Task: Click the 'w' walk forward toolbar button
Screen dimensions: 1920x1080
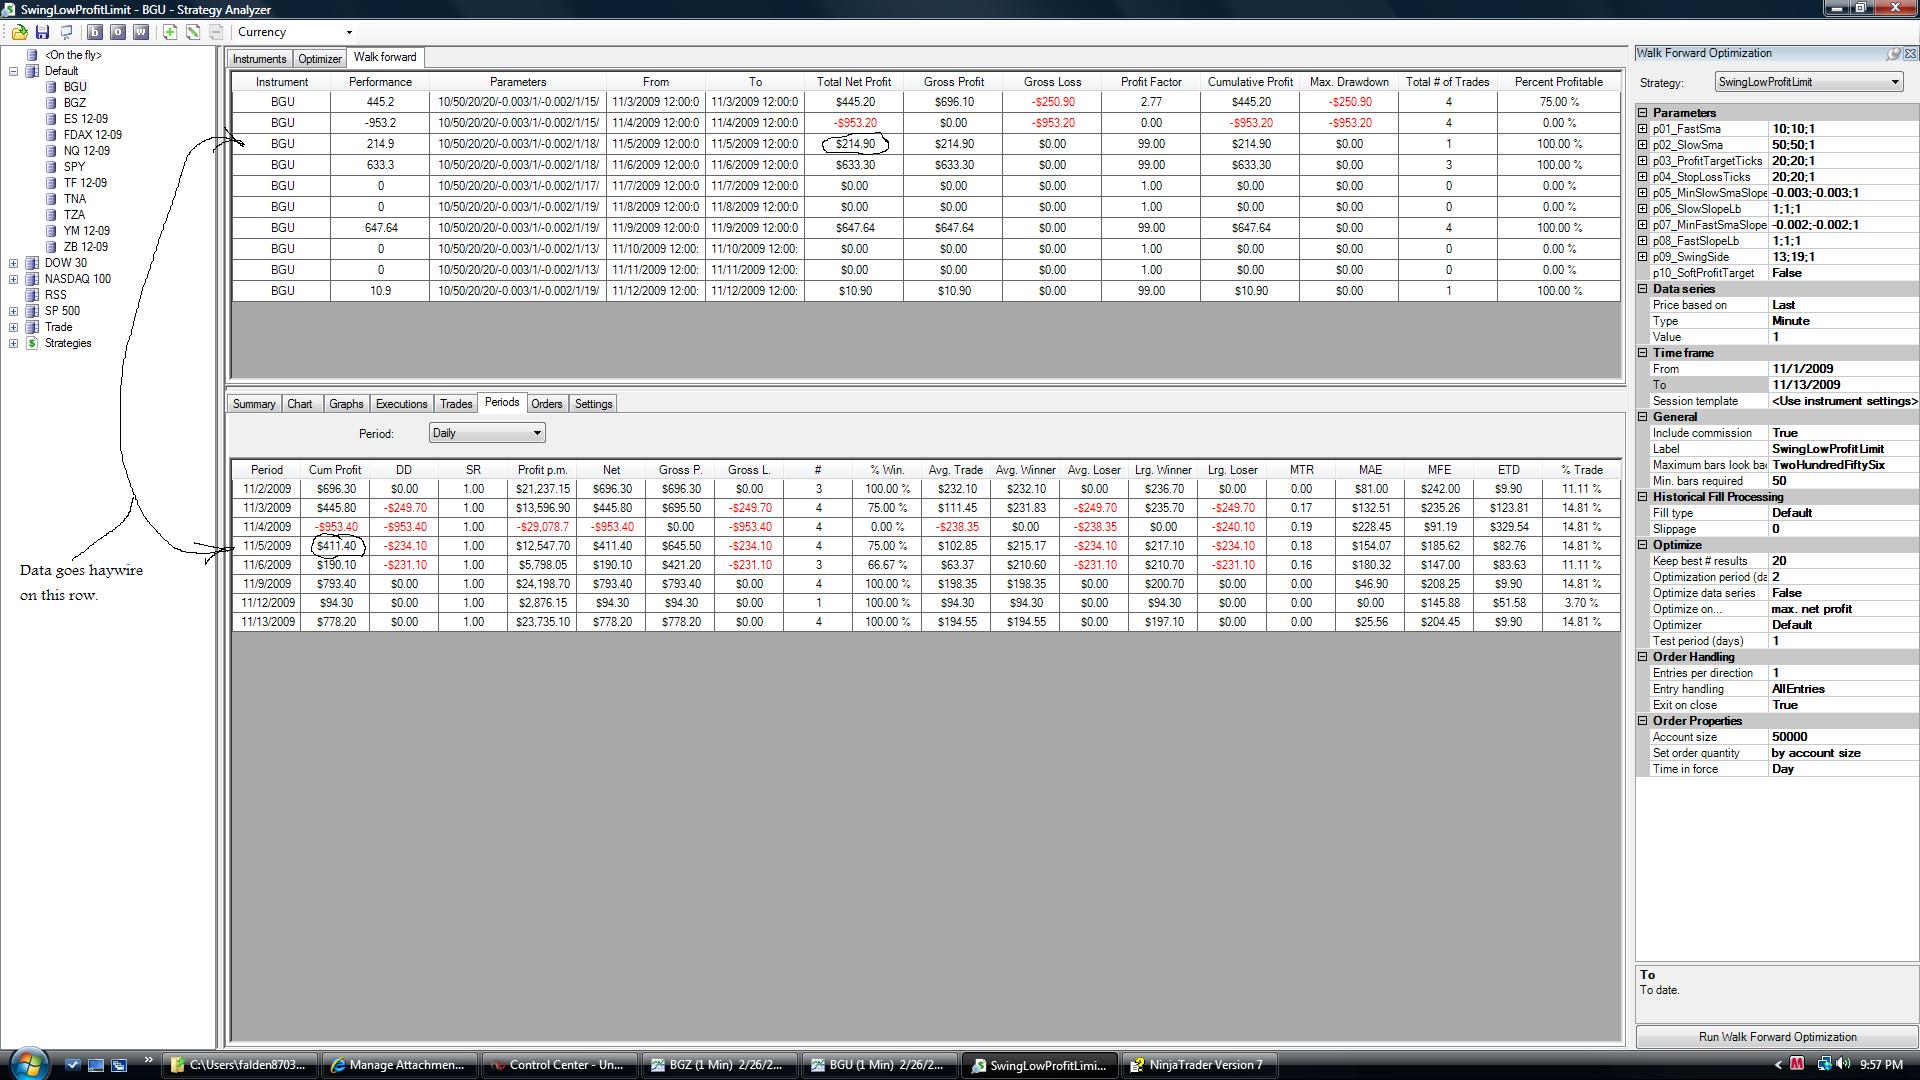Action: pos(141,32)
